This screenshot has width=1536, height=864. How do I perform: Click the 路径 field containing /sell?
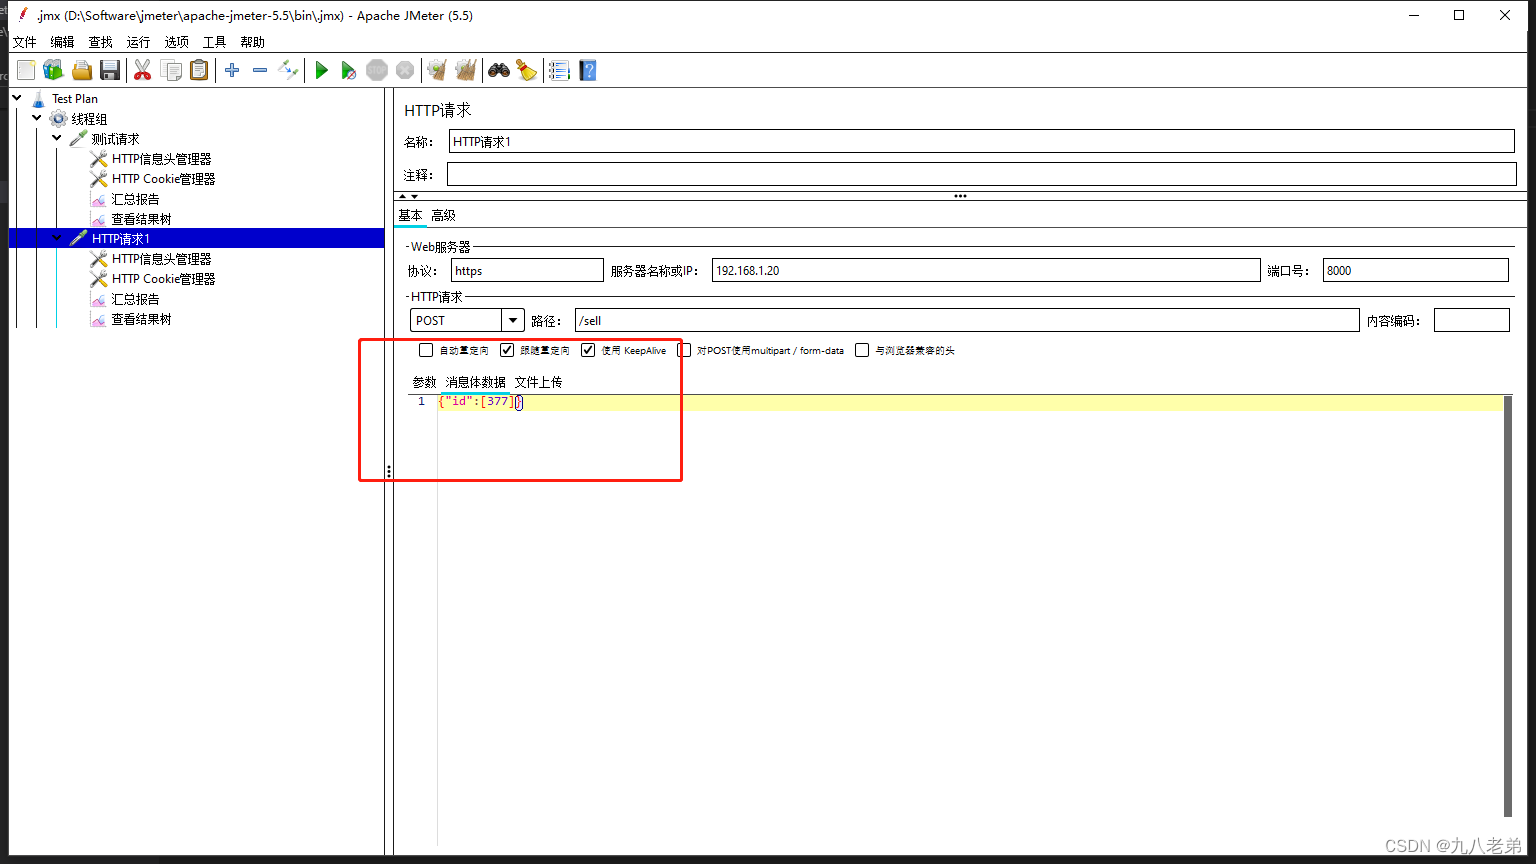[967, 320]
